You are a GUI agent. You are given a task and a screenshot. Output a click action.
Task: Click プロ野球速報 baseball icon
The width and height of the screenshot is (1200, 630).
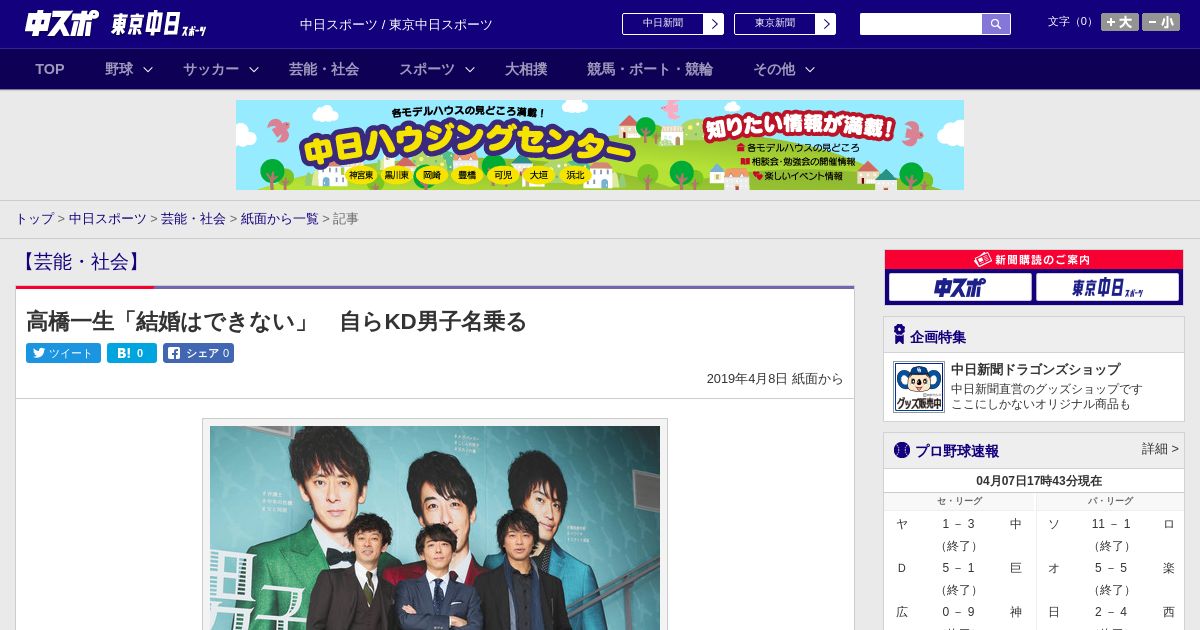tap(902, 450)
